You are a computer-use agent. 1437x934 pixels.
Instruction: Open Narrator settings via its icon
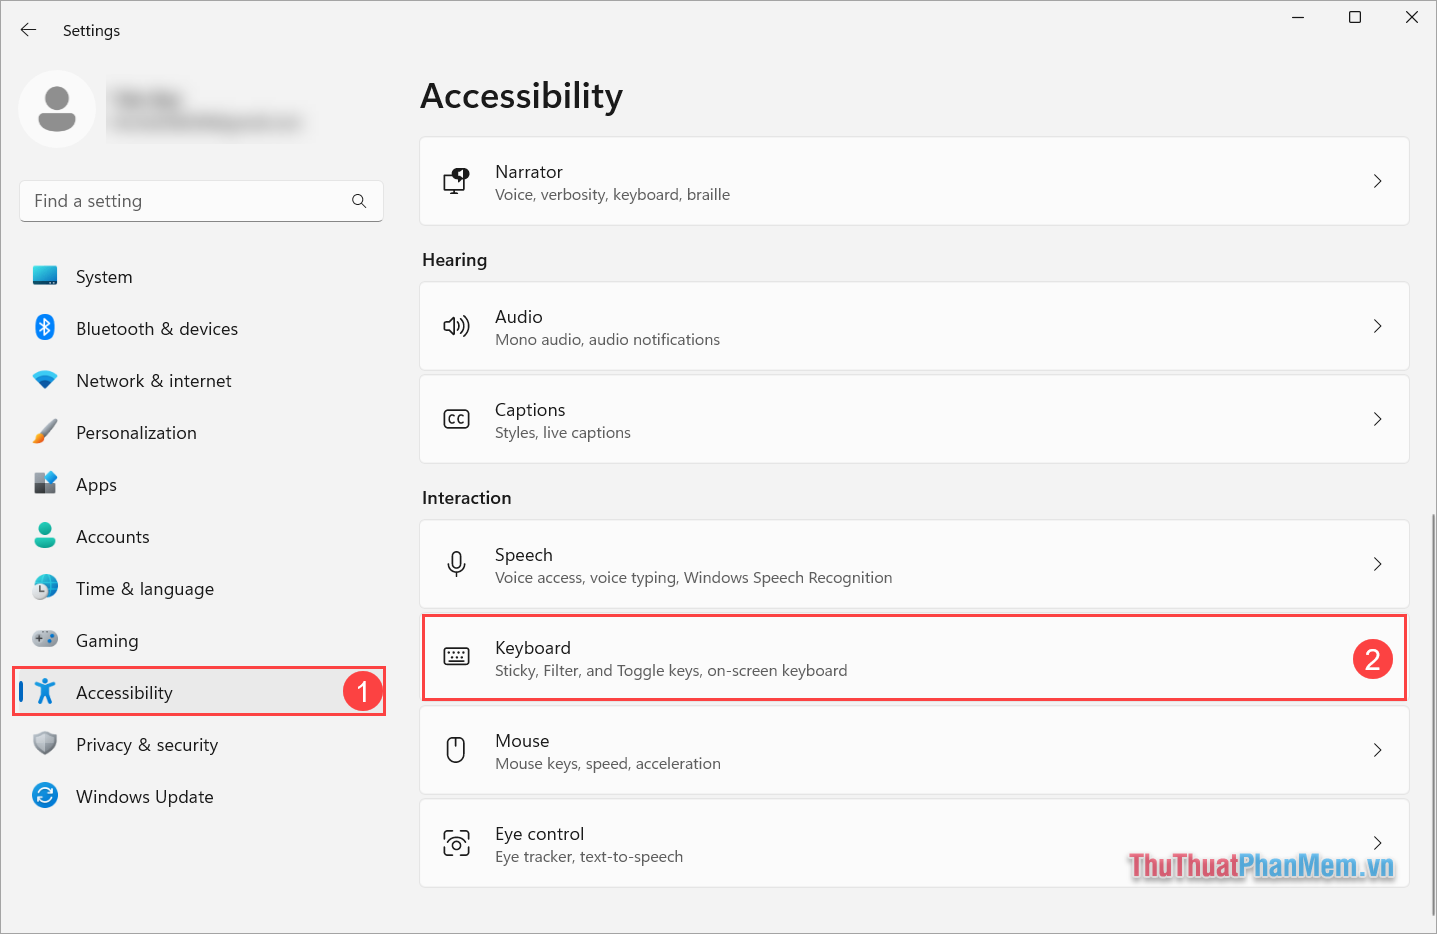[457, 181]
